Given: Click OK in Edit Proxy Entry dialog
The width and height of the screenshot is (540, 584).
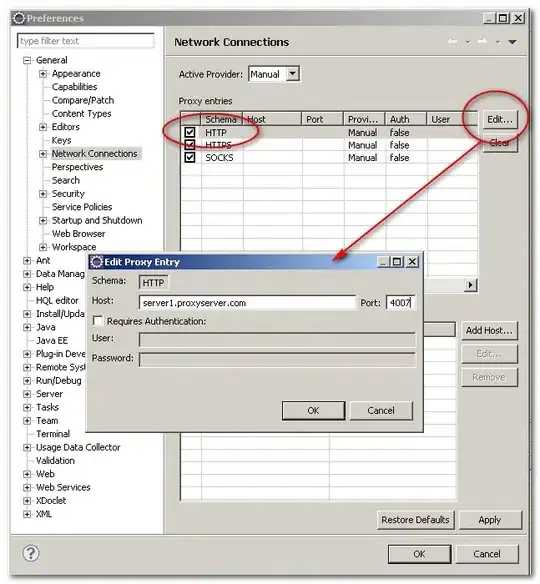Looking at the screenshot, I should coord(313,410).
